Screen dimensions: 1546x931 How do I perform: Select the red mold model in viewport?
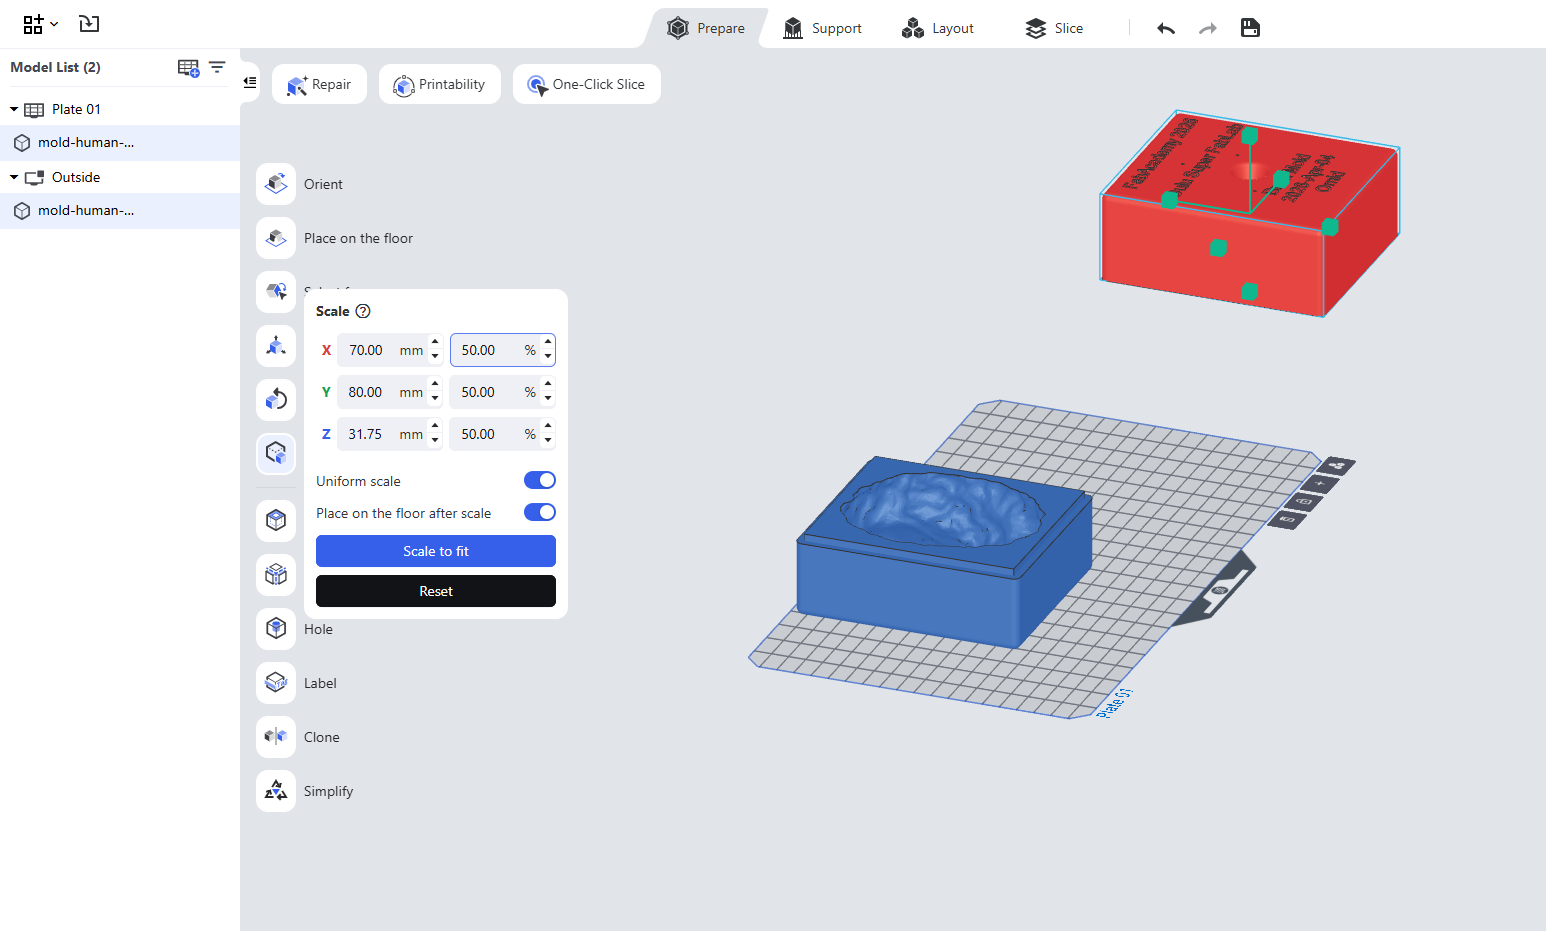click(x=1250, y=213)
